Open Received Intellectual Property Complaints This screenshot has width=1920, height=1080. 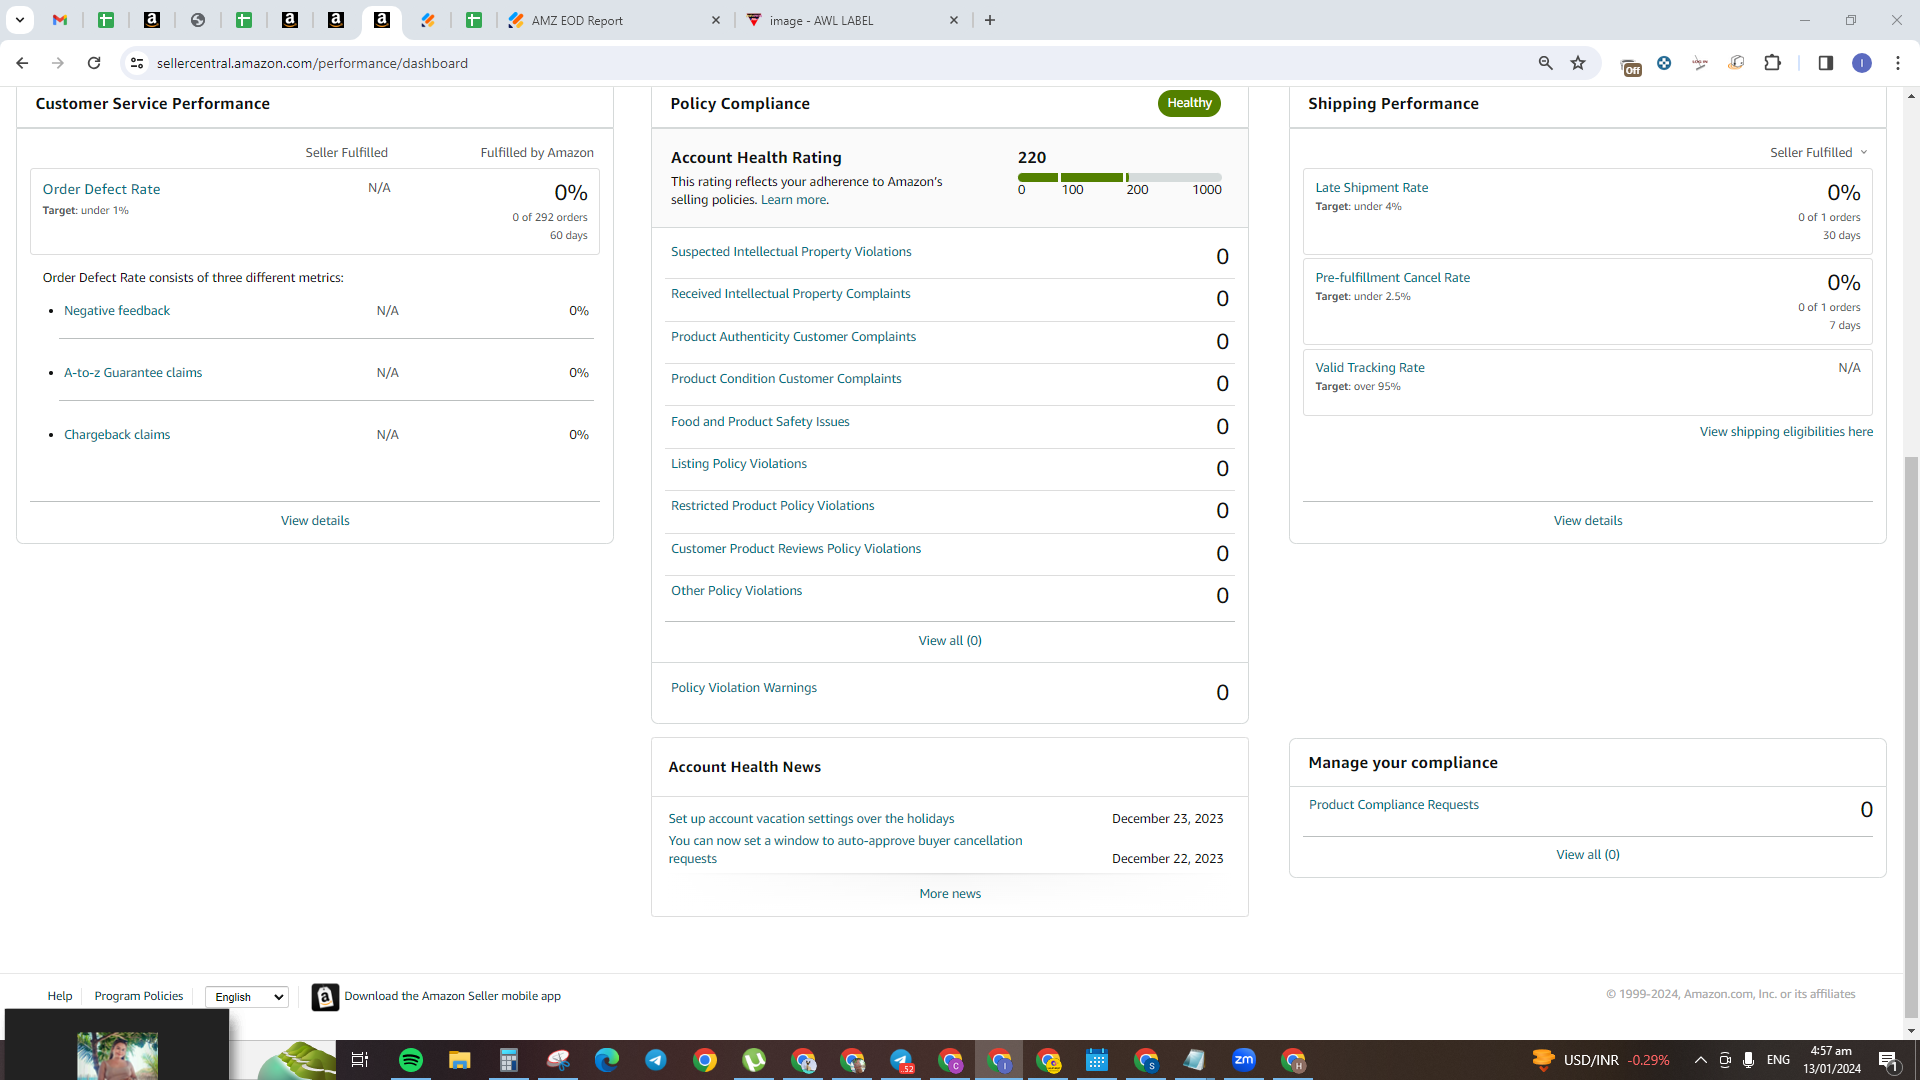point(790,294)
